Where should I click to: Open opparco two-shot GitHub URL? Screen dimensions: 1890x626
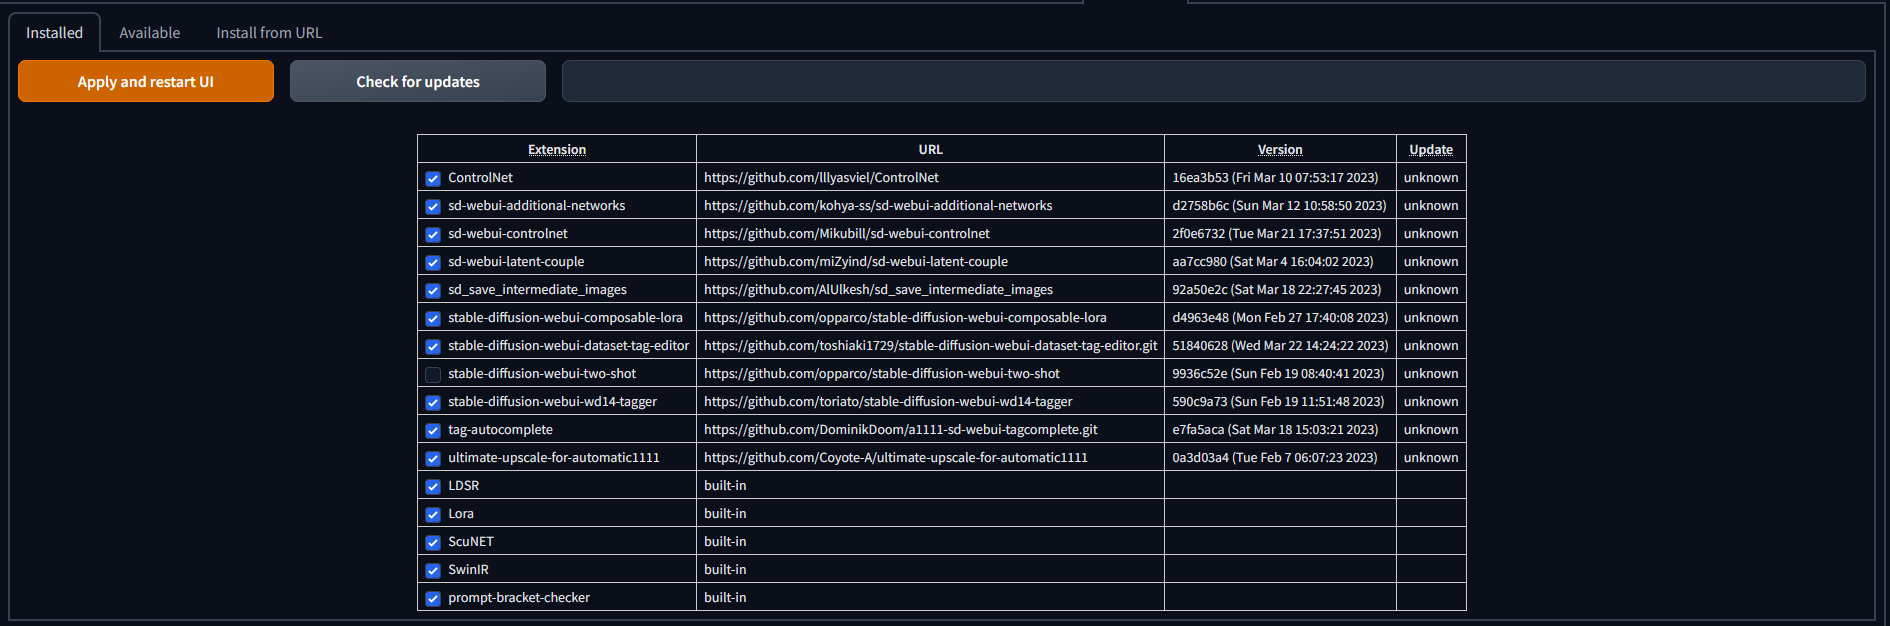pyautogui.click(x=882, y=373)
